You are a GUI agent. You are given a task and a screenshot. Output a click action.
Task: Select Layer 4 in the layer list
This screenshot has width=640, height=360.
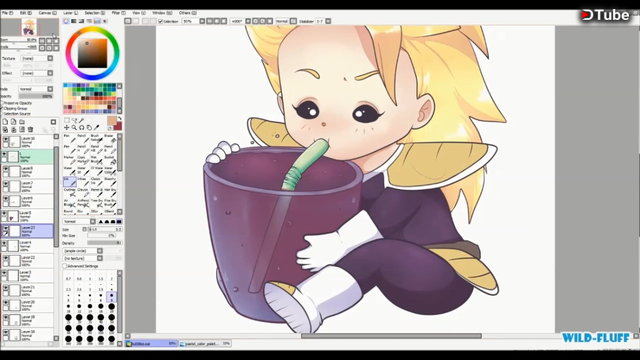[28, 246]
